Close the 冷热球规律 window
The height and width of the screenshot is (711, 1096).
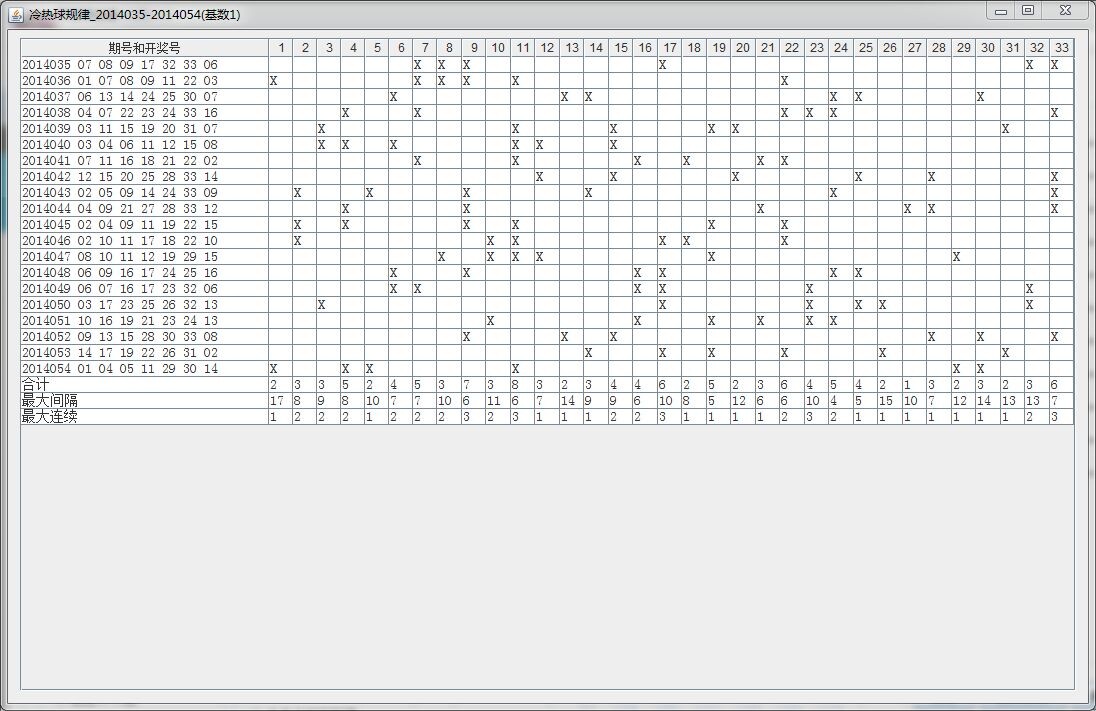tap(1065, 10)
